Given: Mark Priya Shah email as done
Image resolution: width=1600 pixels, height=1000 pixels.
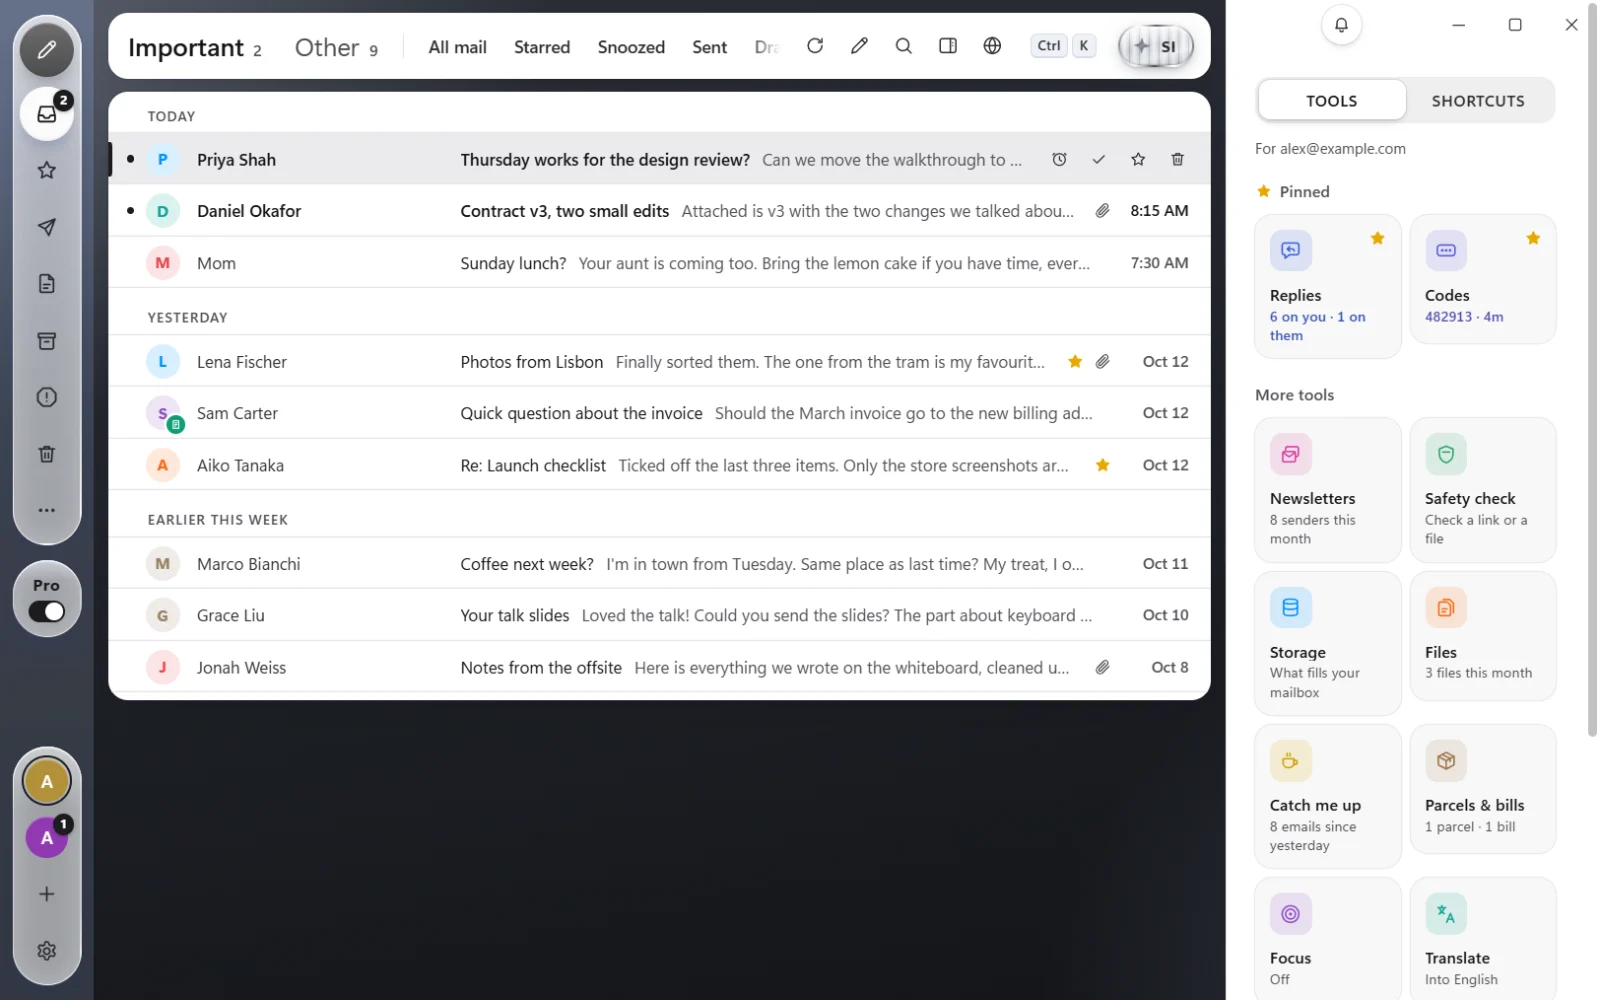Looking at the screenshot, I should coord(1098,159).
